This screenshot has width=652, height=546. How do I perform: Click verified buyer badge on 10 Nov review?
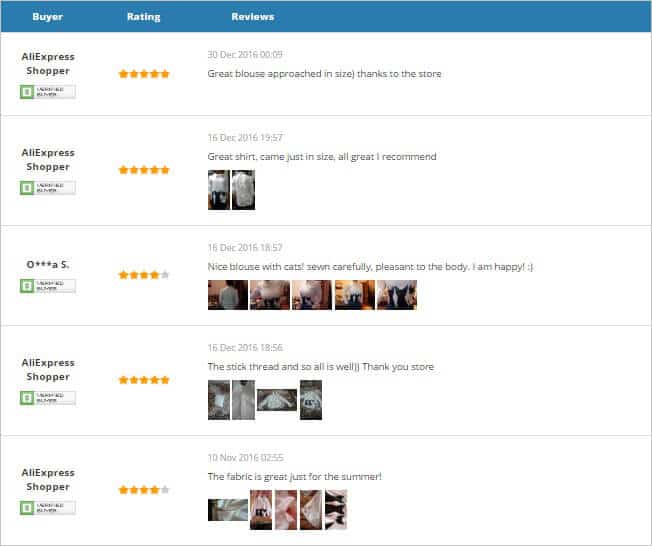(47, 508)
